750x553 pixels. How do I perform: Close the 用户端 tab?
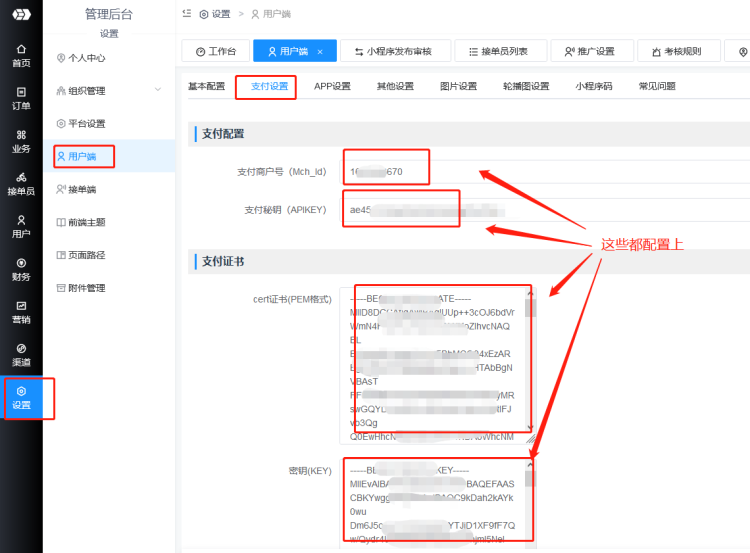[x=320, y=52]
